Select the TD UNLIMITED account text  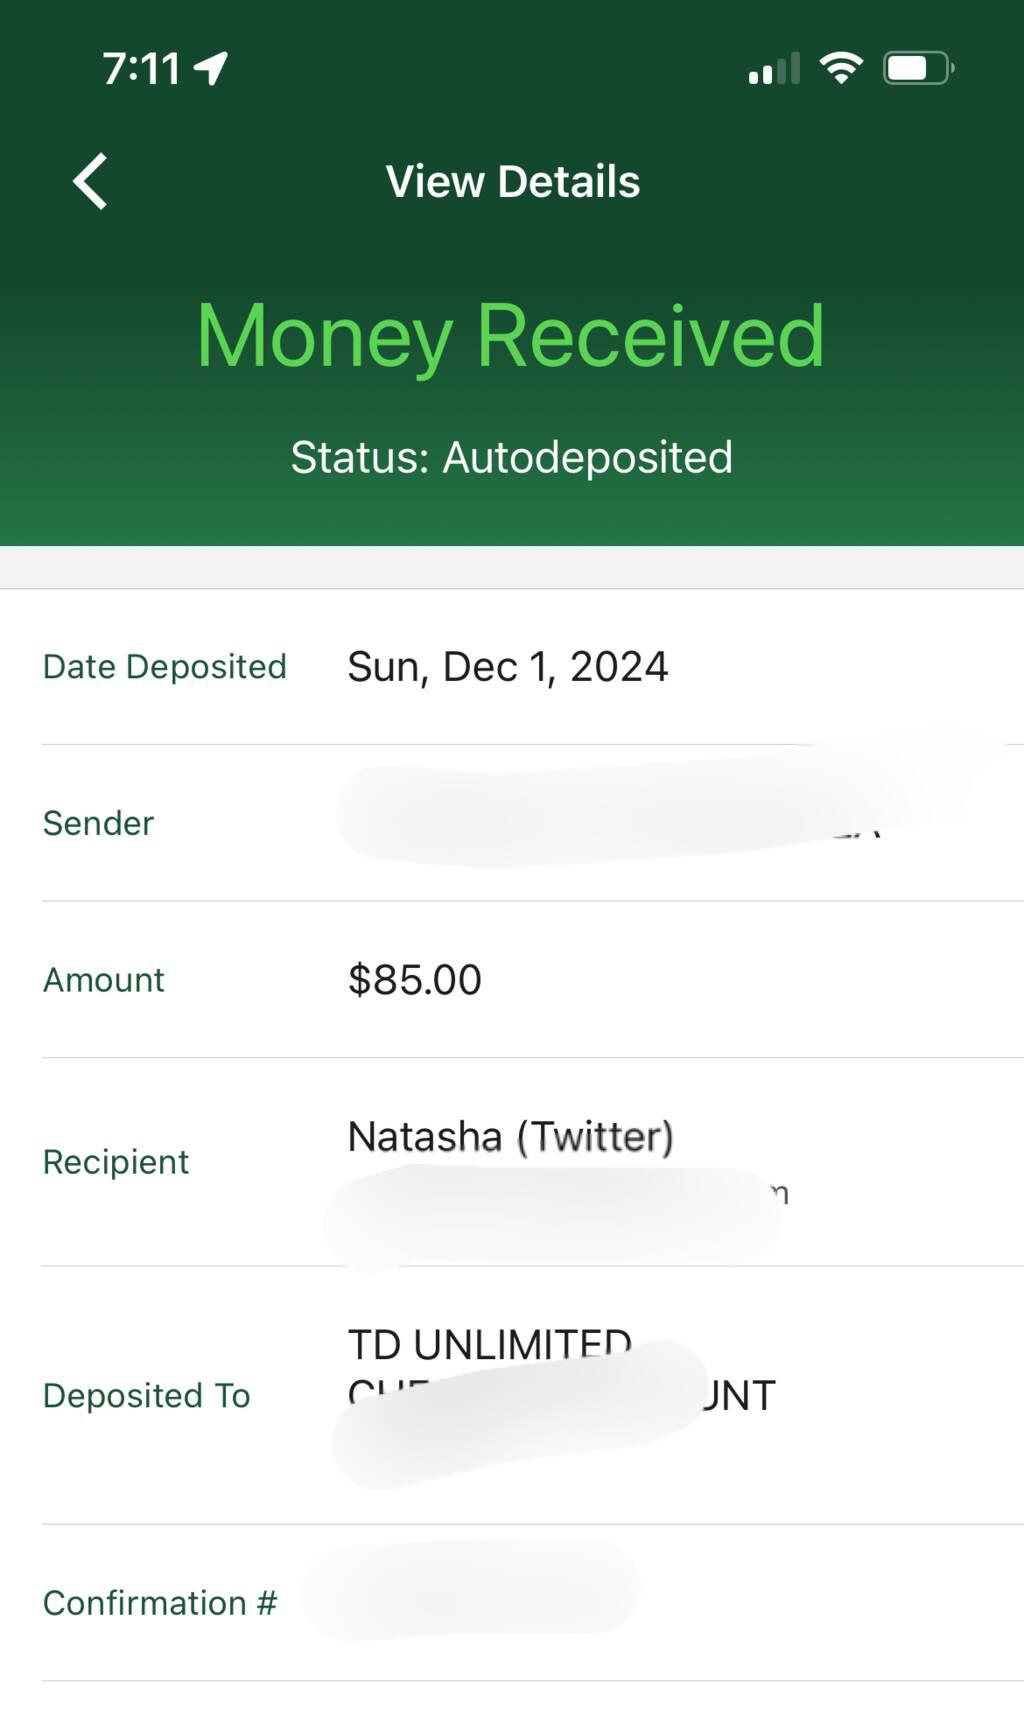tap(488, 1345)
